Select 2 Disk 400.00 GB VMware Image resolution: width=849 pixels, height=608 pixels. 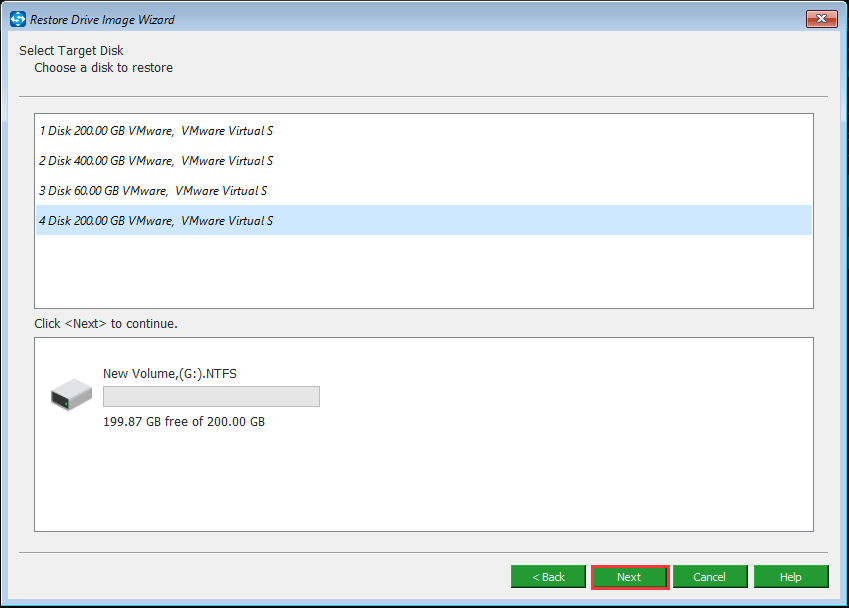point(424,161)
